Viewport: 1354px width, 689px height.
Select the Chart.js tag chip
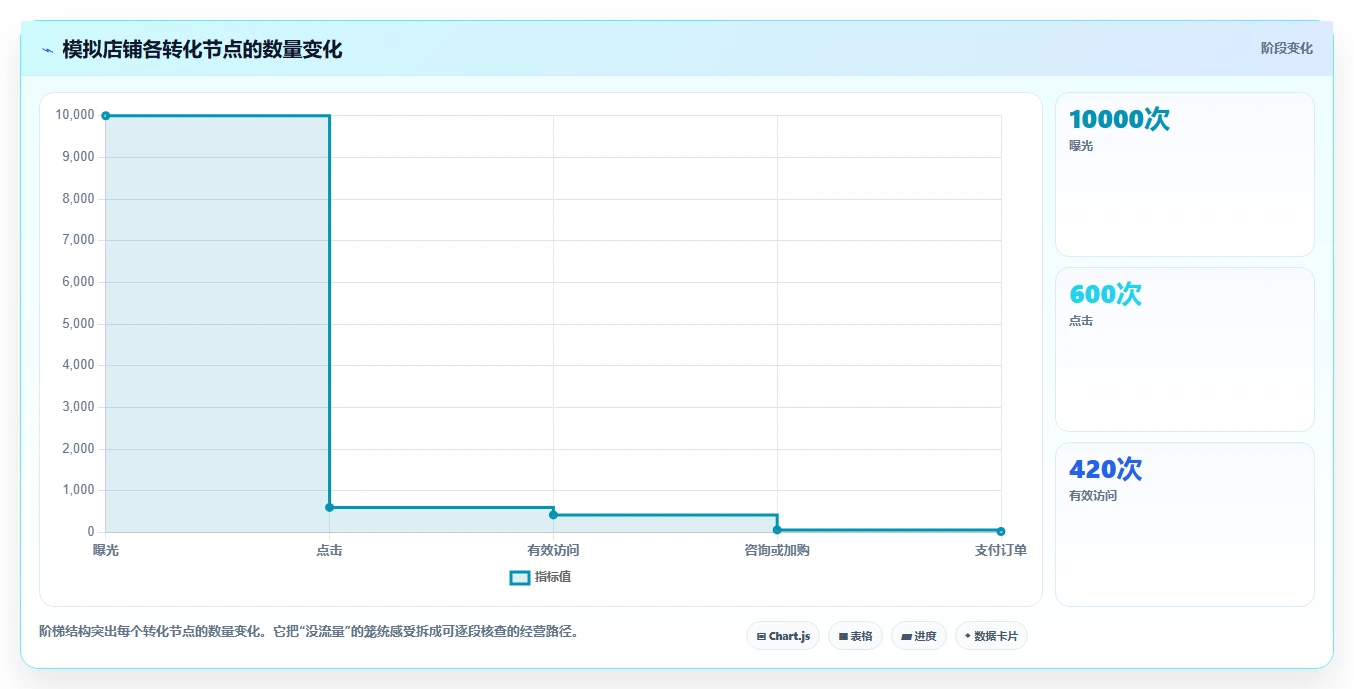(783, 636)
